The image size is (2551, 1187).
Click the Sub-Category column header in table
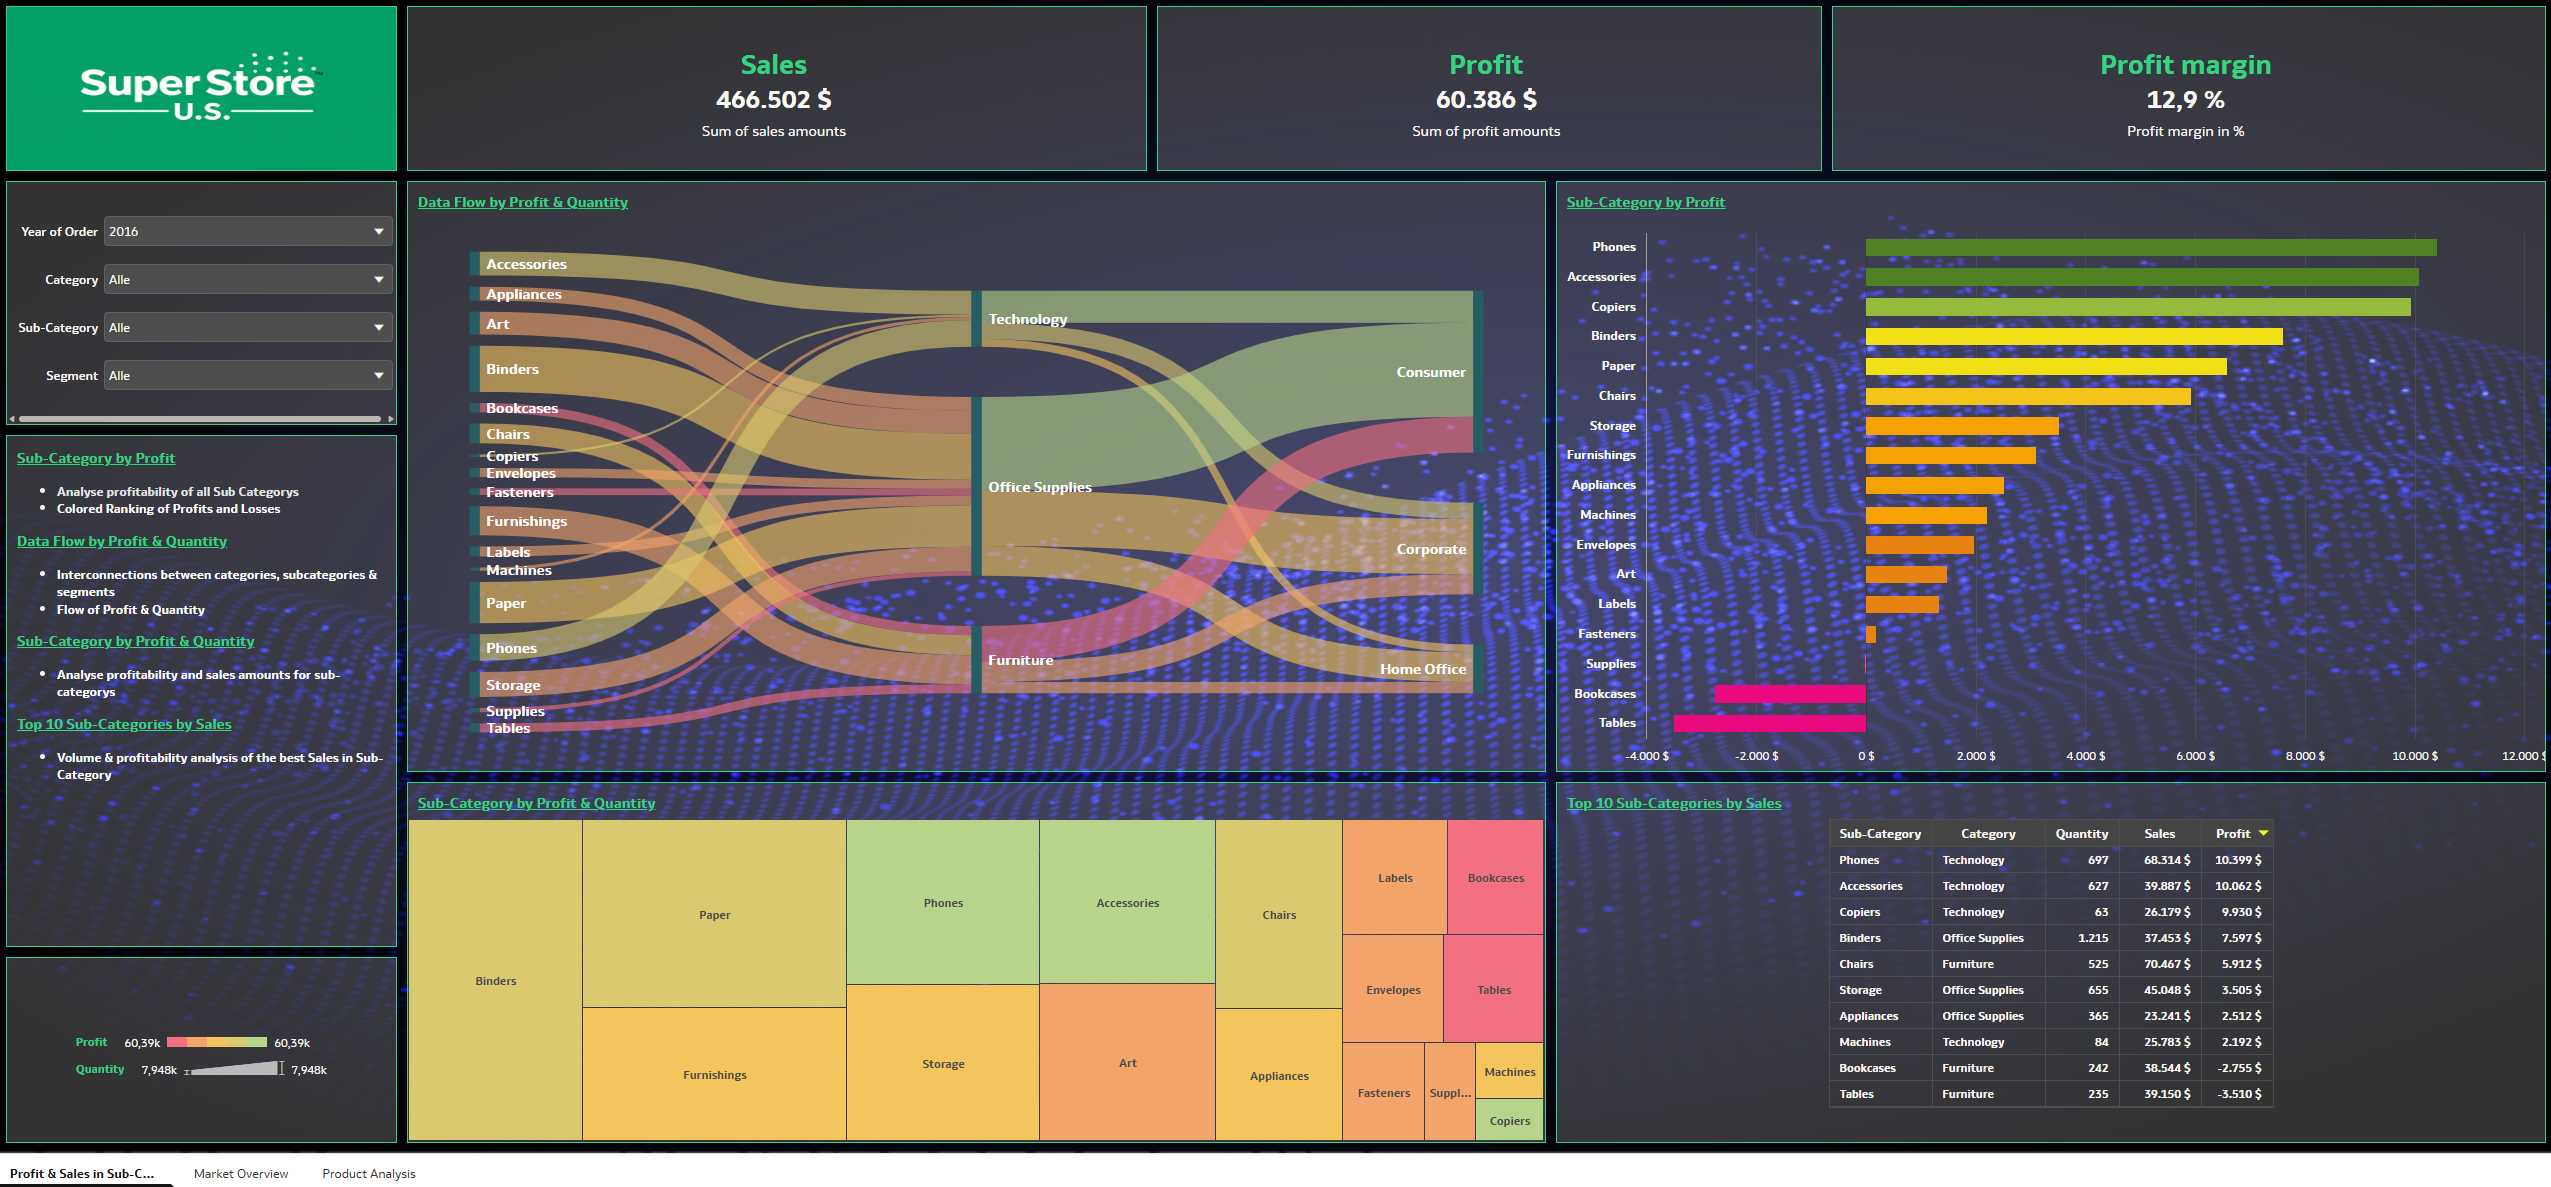pos(1879,833)
